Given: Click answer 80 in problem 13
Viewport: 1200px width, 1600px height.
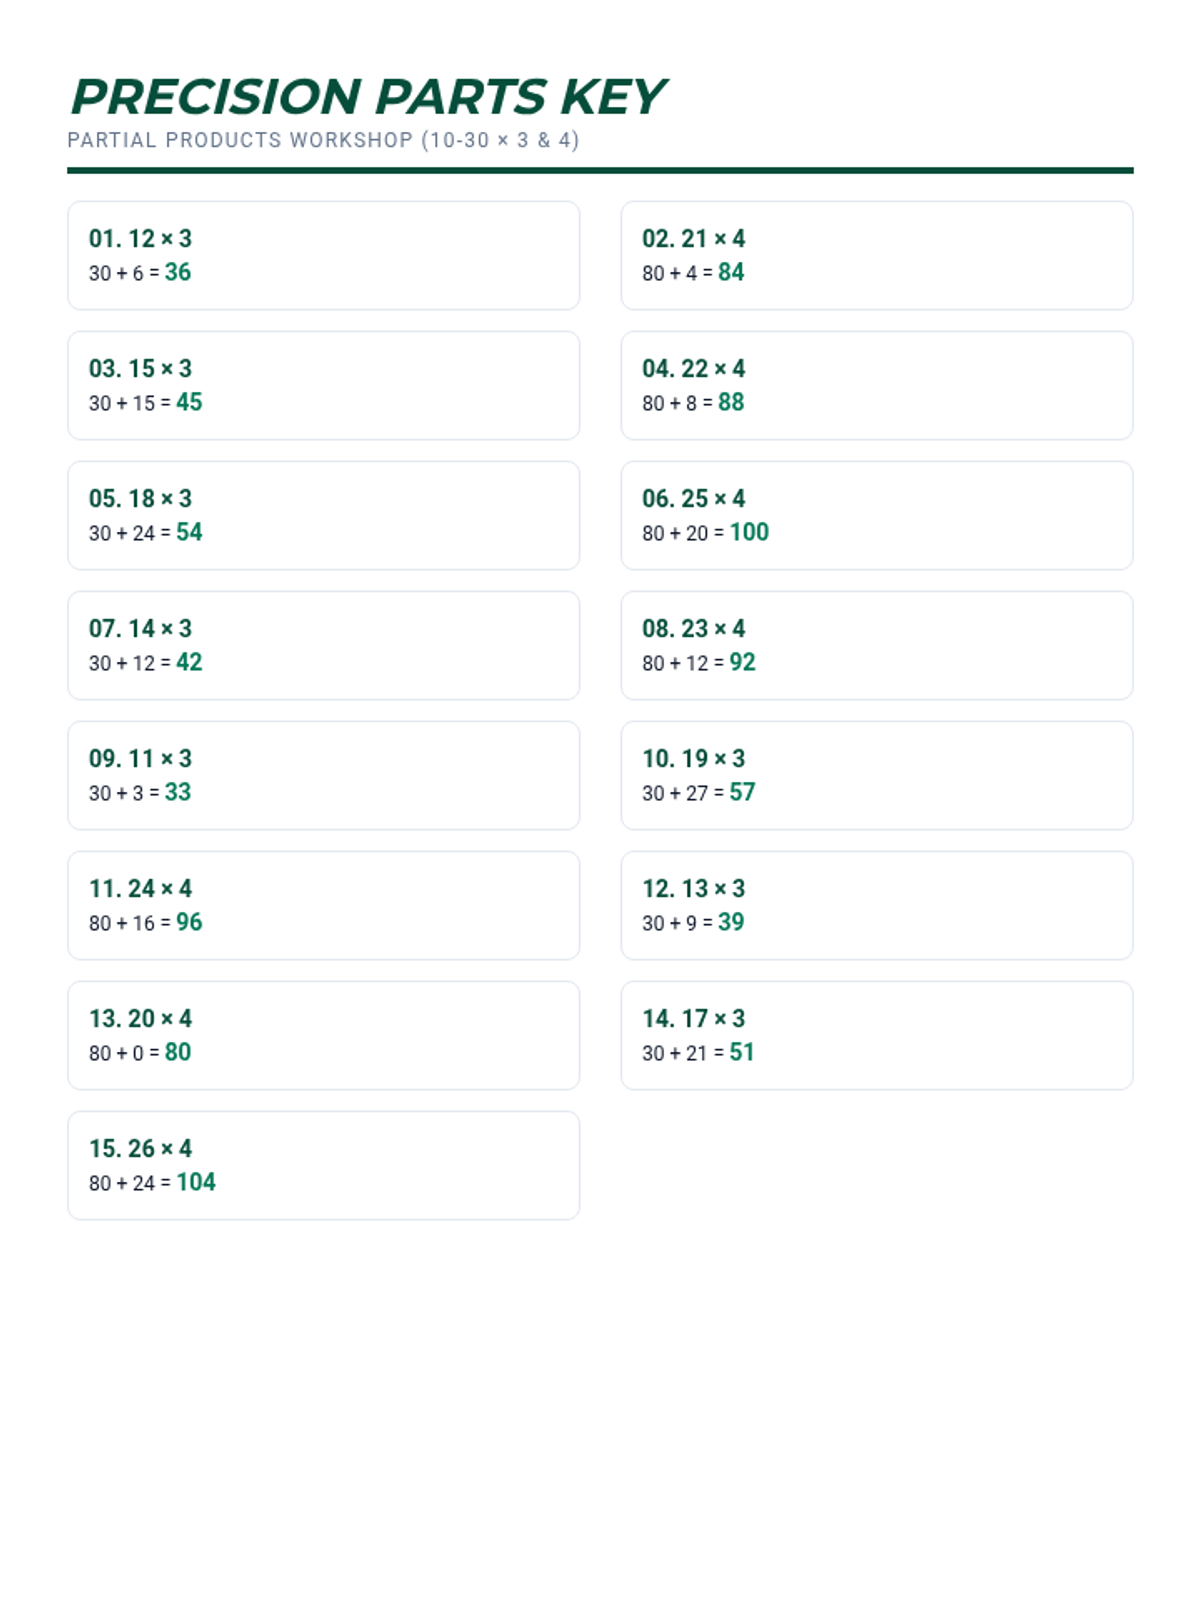Looking at the screenshot, I should (x=178, y=1052).
